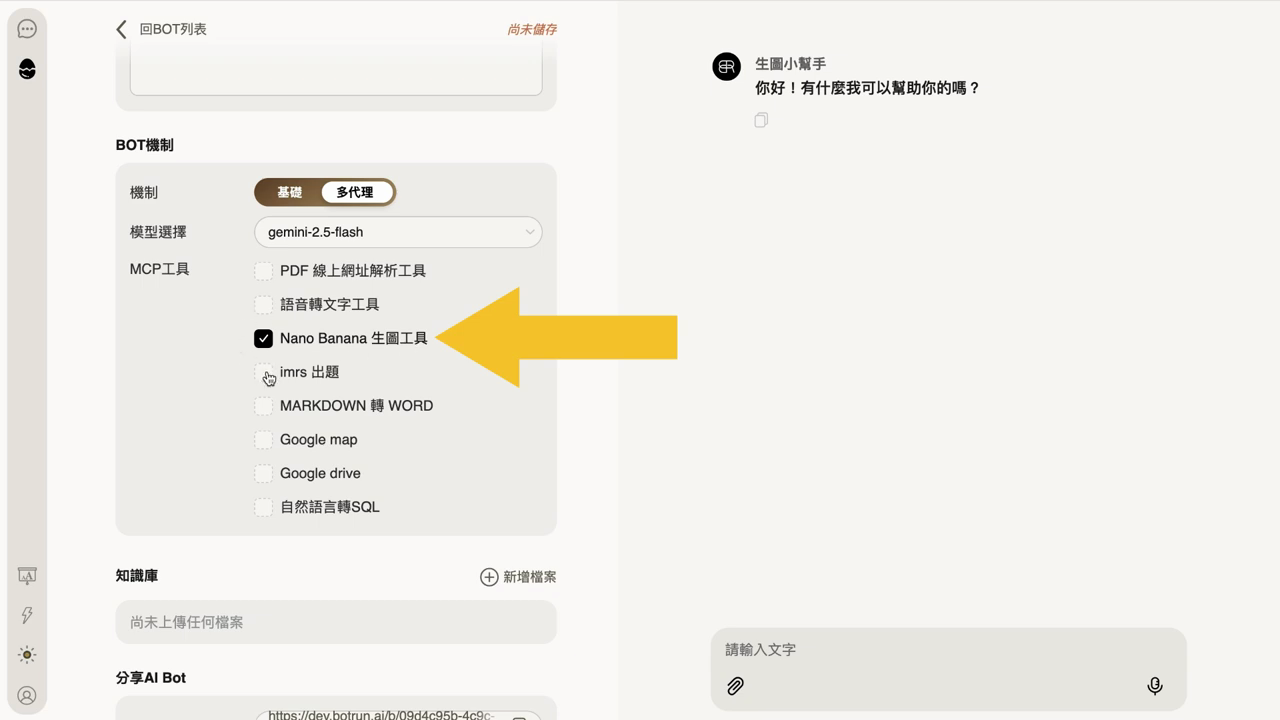Screen dimensions: 1280x720
Task: Switch mechanism to 基礎
Action: click(290, 192)
